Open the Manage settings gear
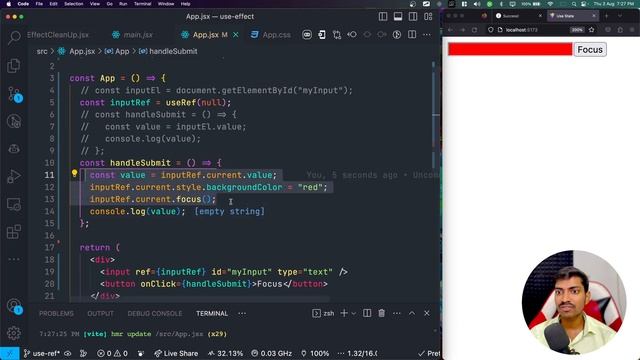 [x=14, y=333]
